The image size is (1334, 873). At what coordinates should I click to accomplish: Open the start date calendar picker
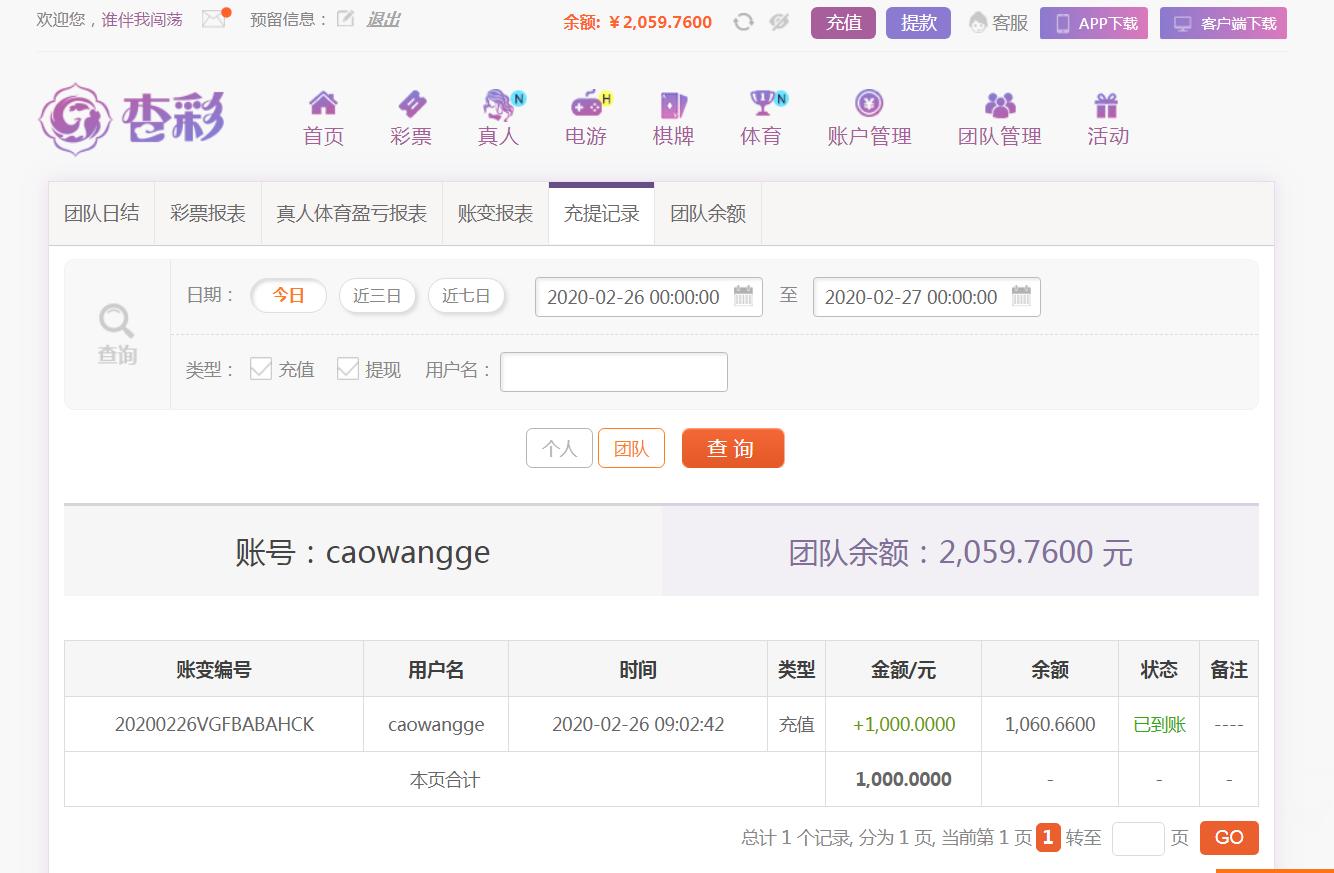click(x=743, y=296)
